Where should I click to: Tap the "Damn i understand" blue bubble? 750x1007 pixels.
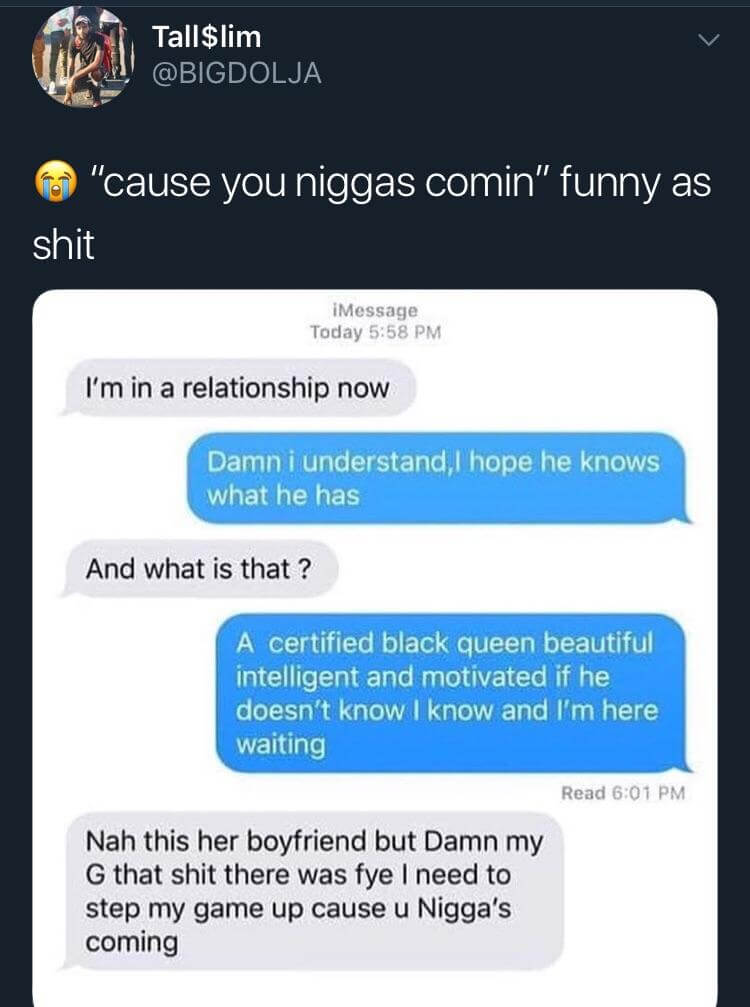439,478
